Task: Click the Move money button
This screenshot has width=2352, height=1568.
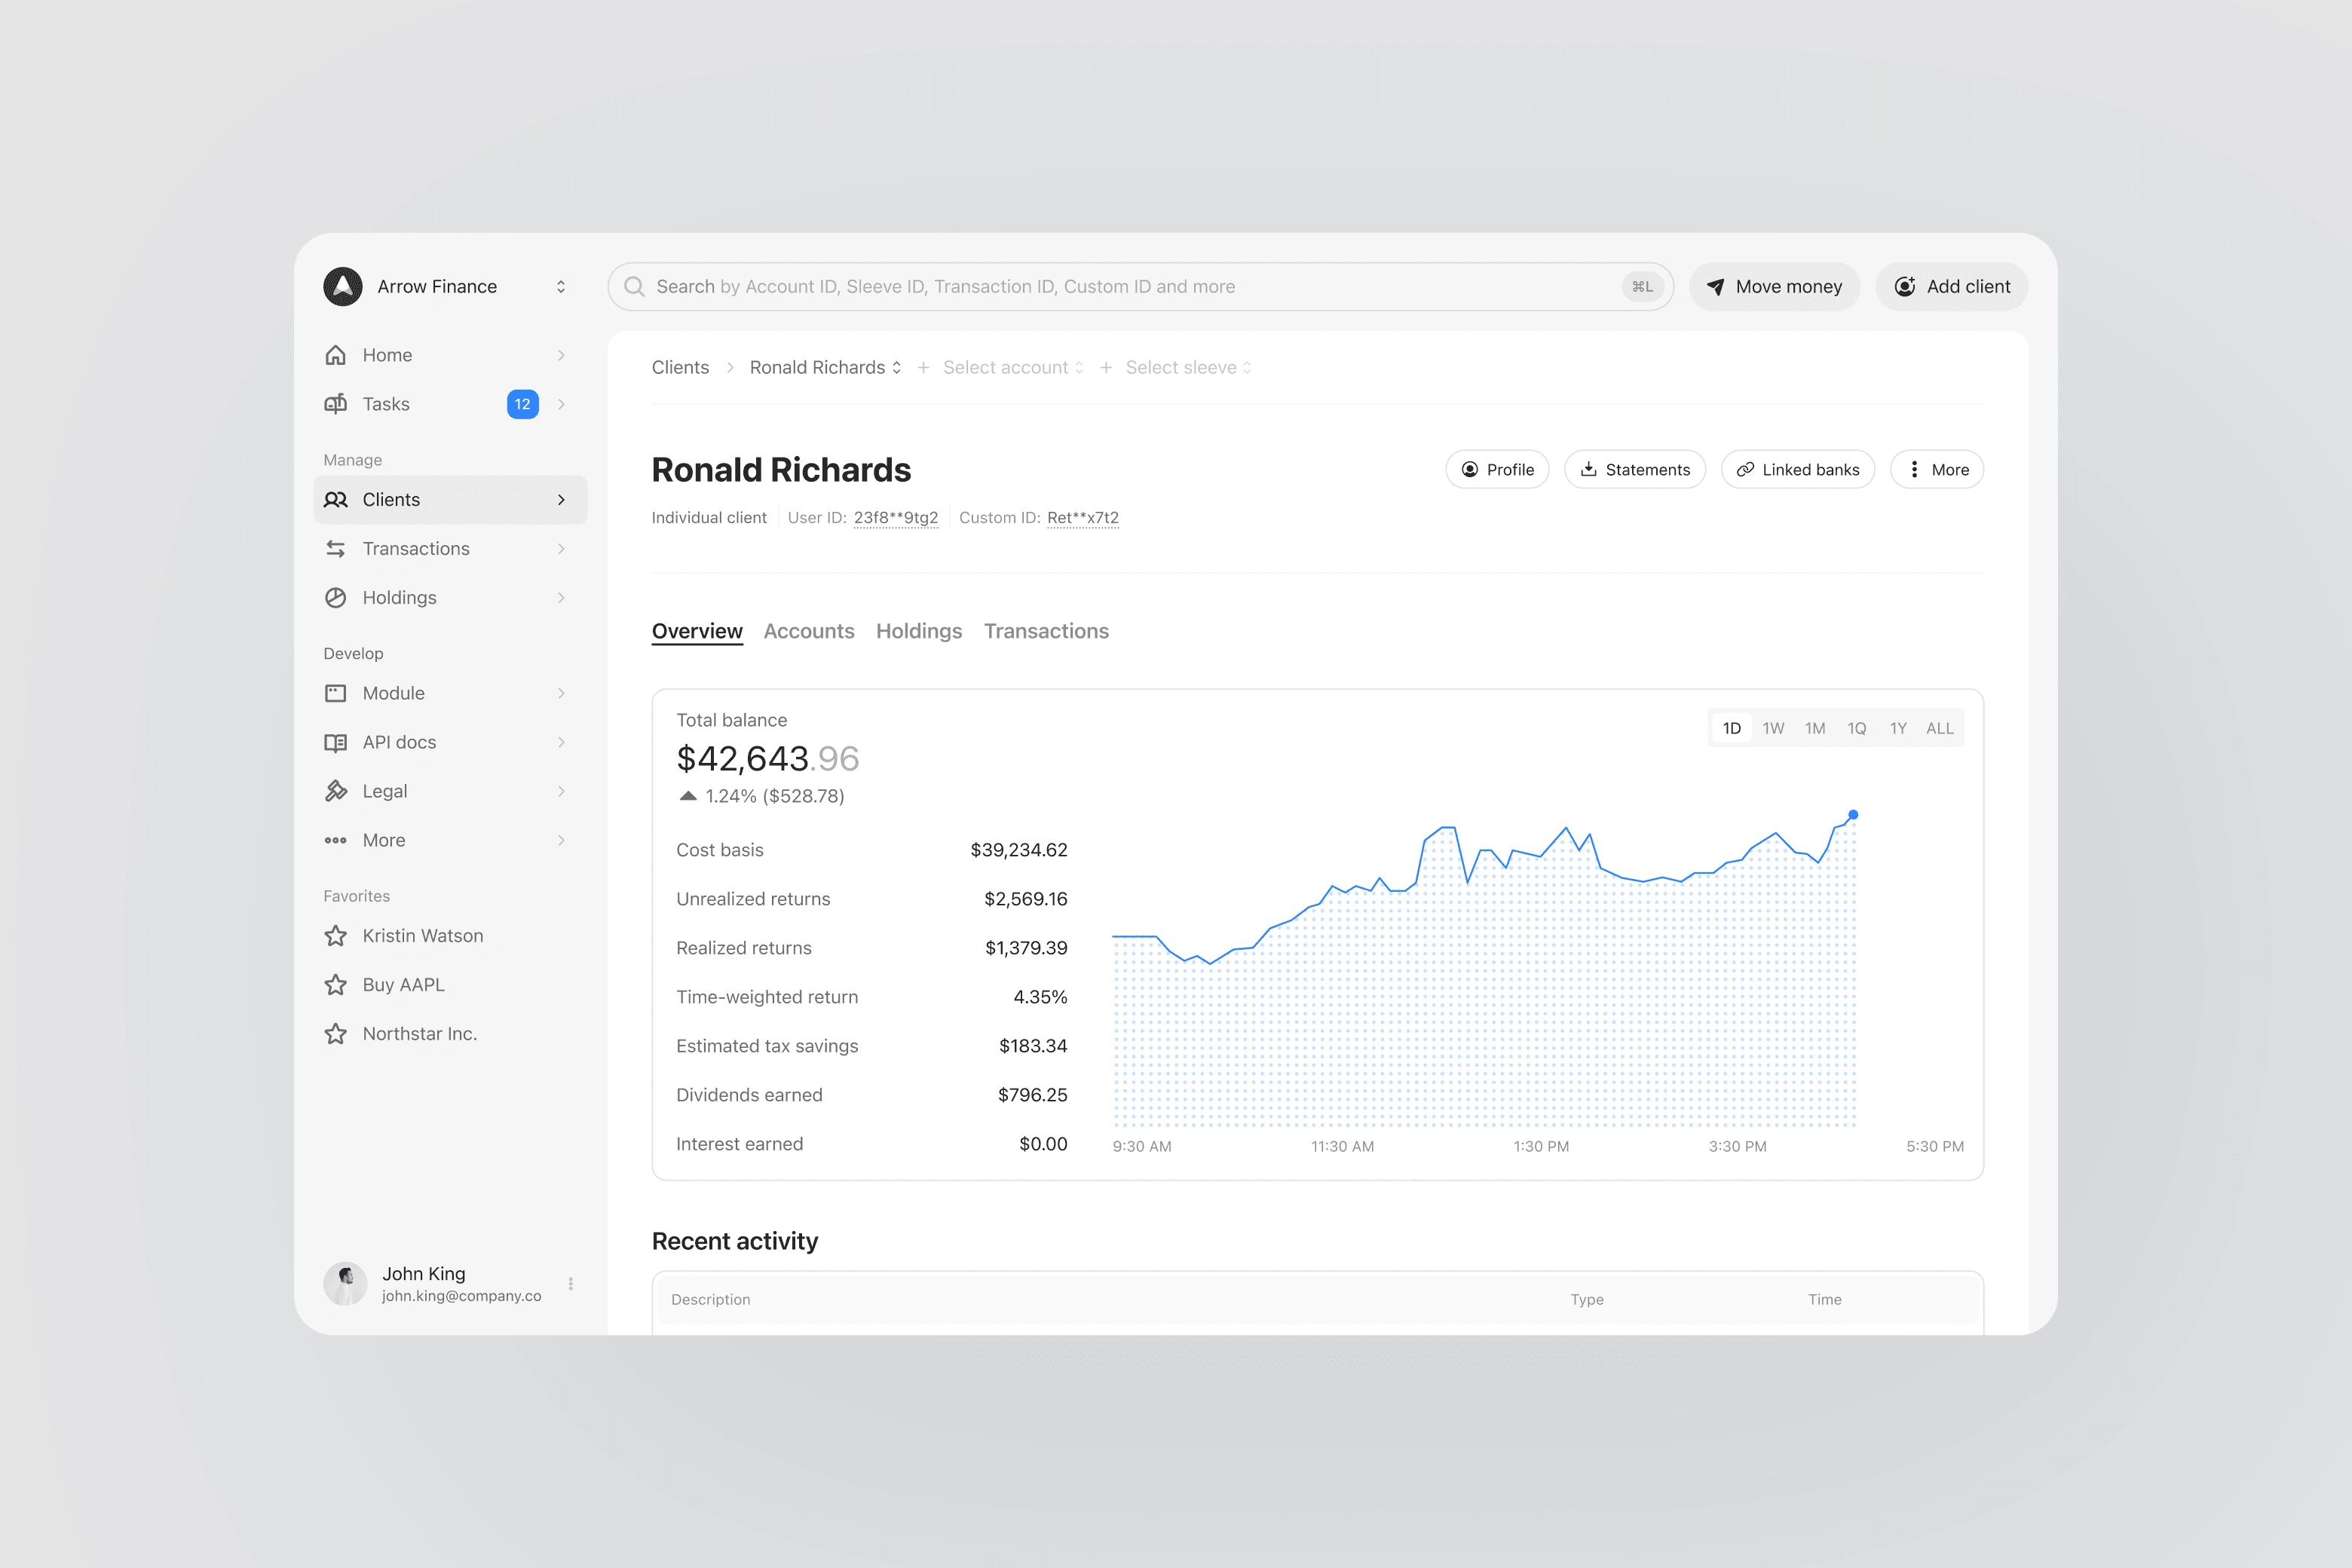Action: 1774,287
